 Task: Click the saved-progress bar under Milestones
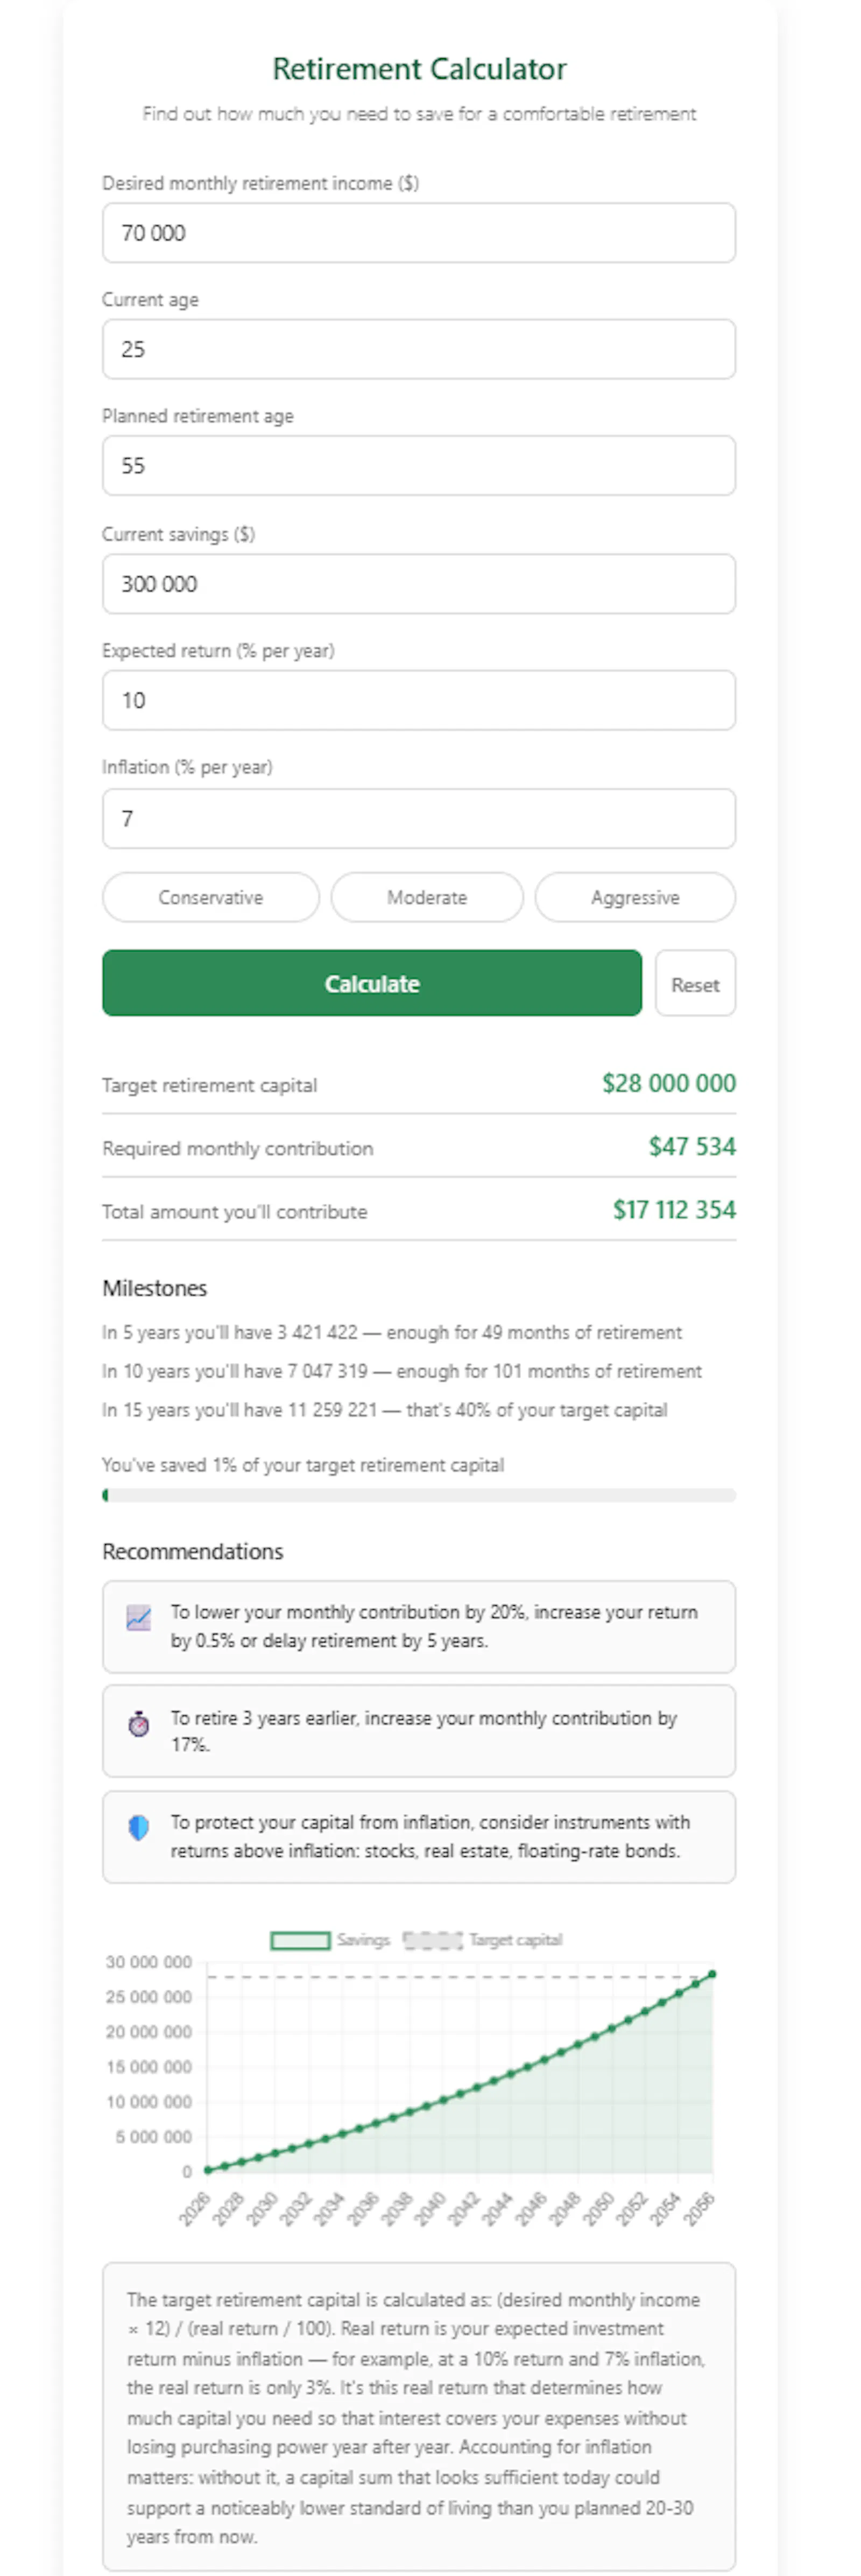point(419,1495)
